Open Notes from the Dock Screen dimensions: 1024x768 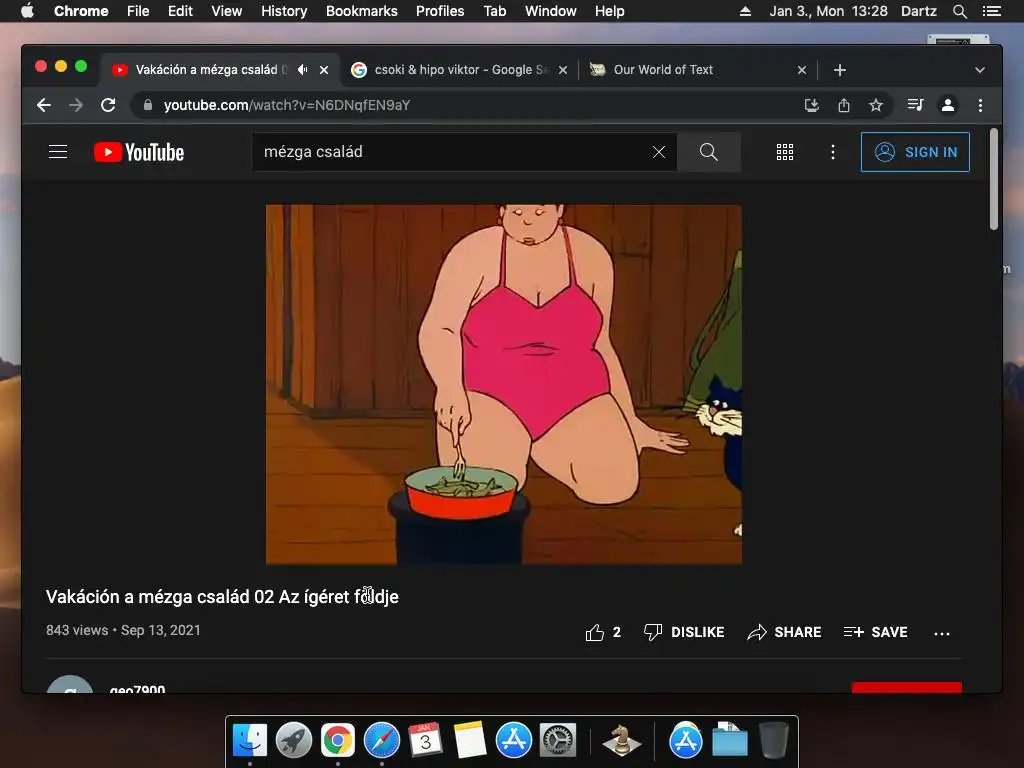pos(469,741)
